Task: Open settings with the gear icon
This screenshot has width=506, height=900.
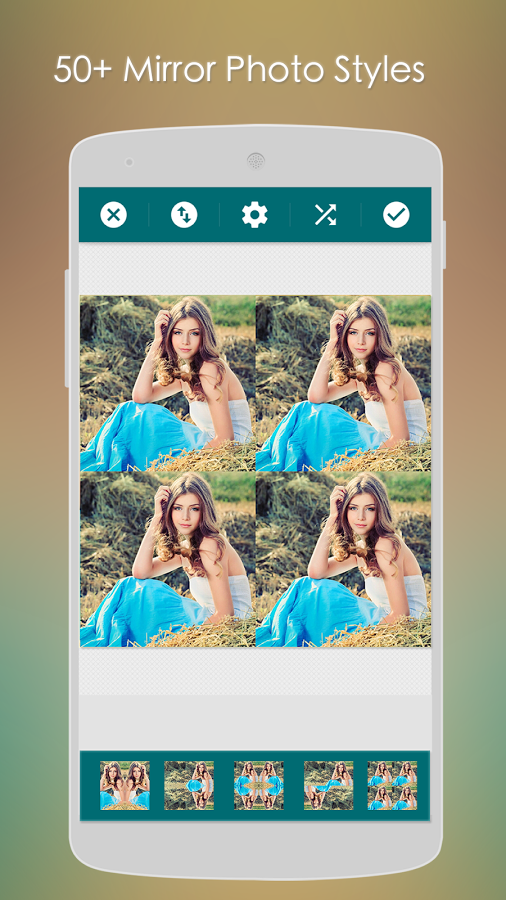Action: pos(255,215)
